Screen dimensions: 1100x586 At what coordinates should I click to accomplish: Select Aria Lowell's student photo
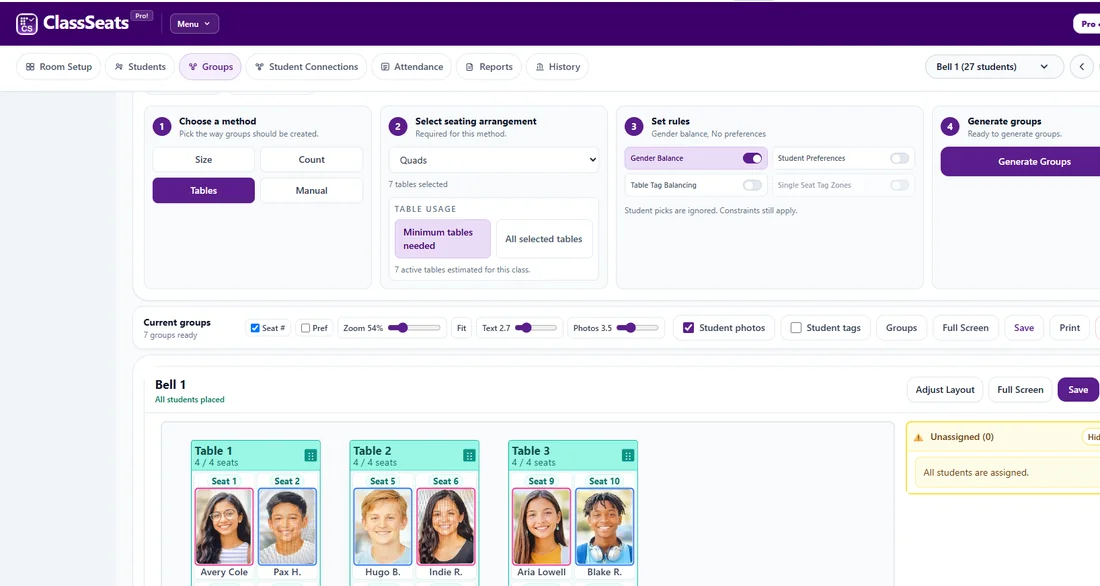pos(541,526)
